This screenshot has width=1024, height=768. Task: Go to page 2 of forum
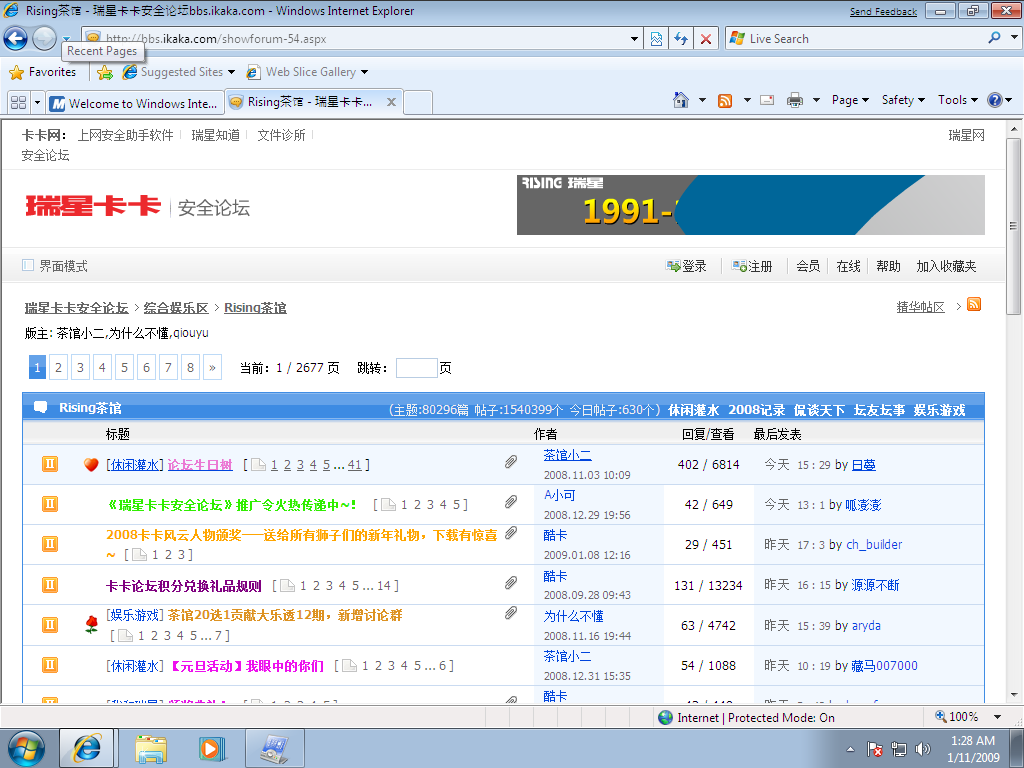(59, 368)
